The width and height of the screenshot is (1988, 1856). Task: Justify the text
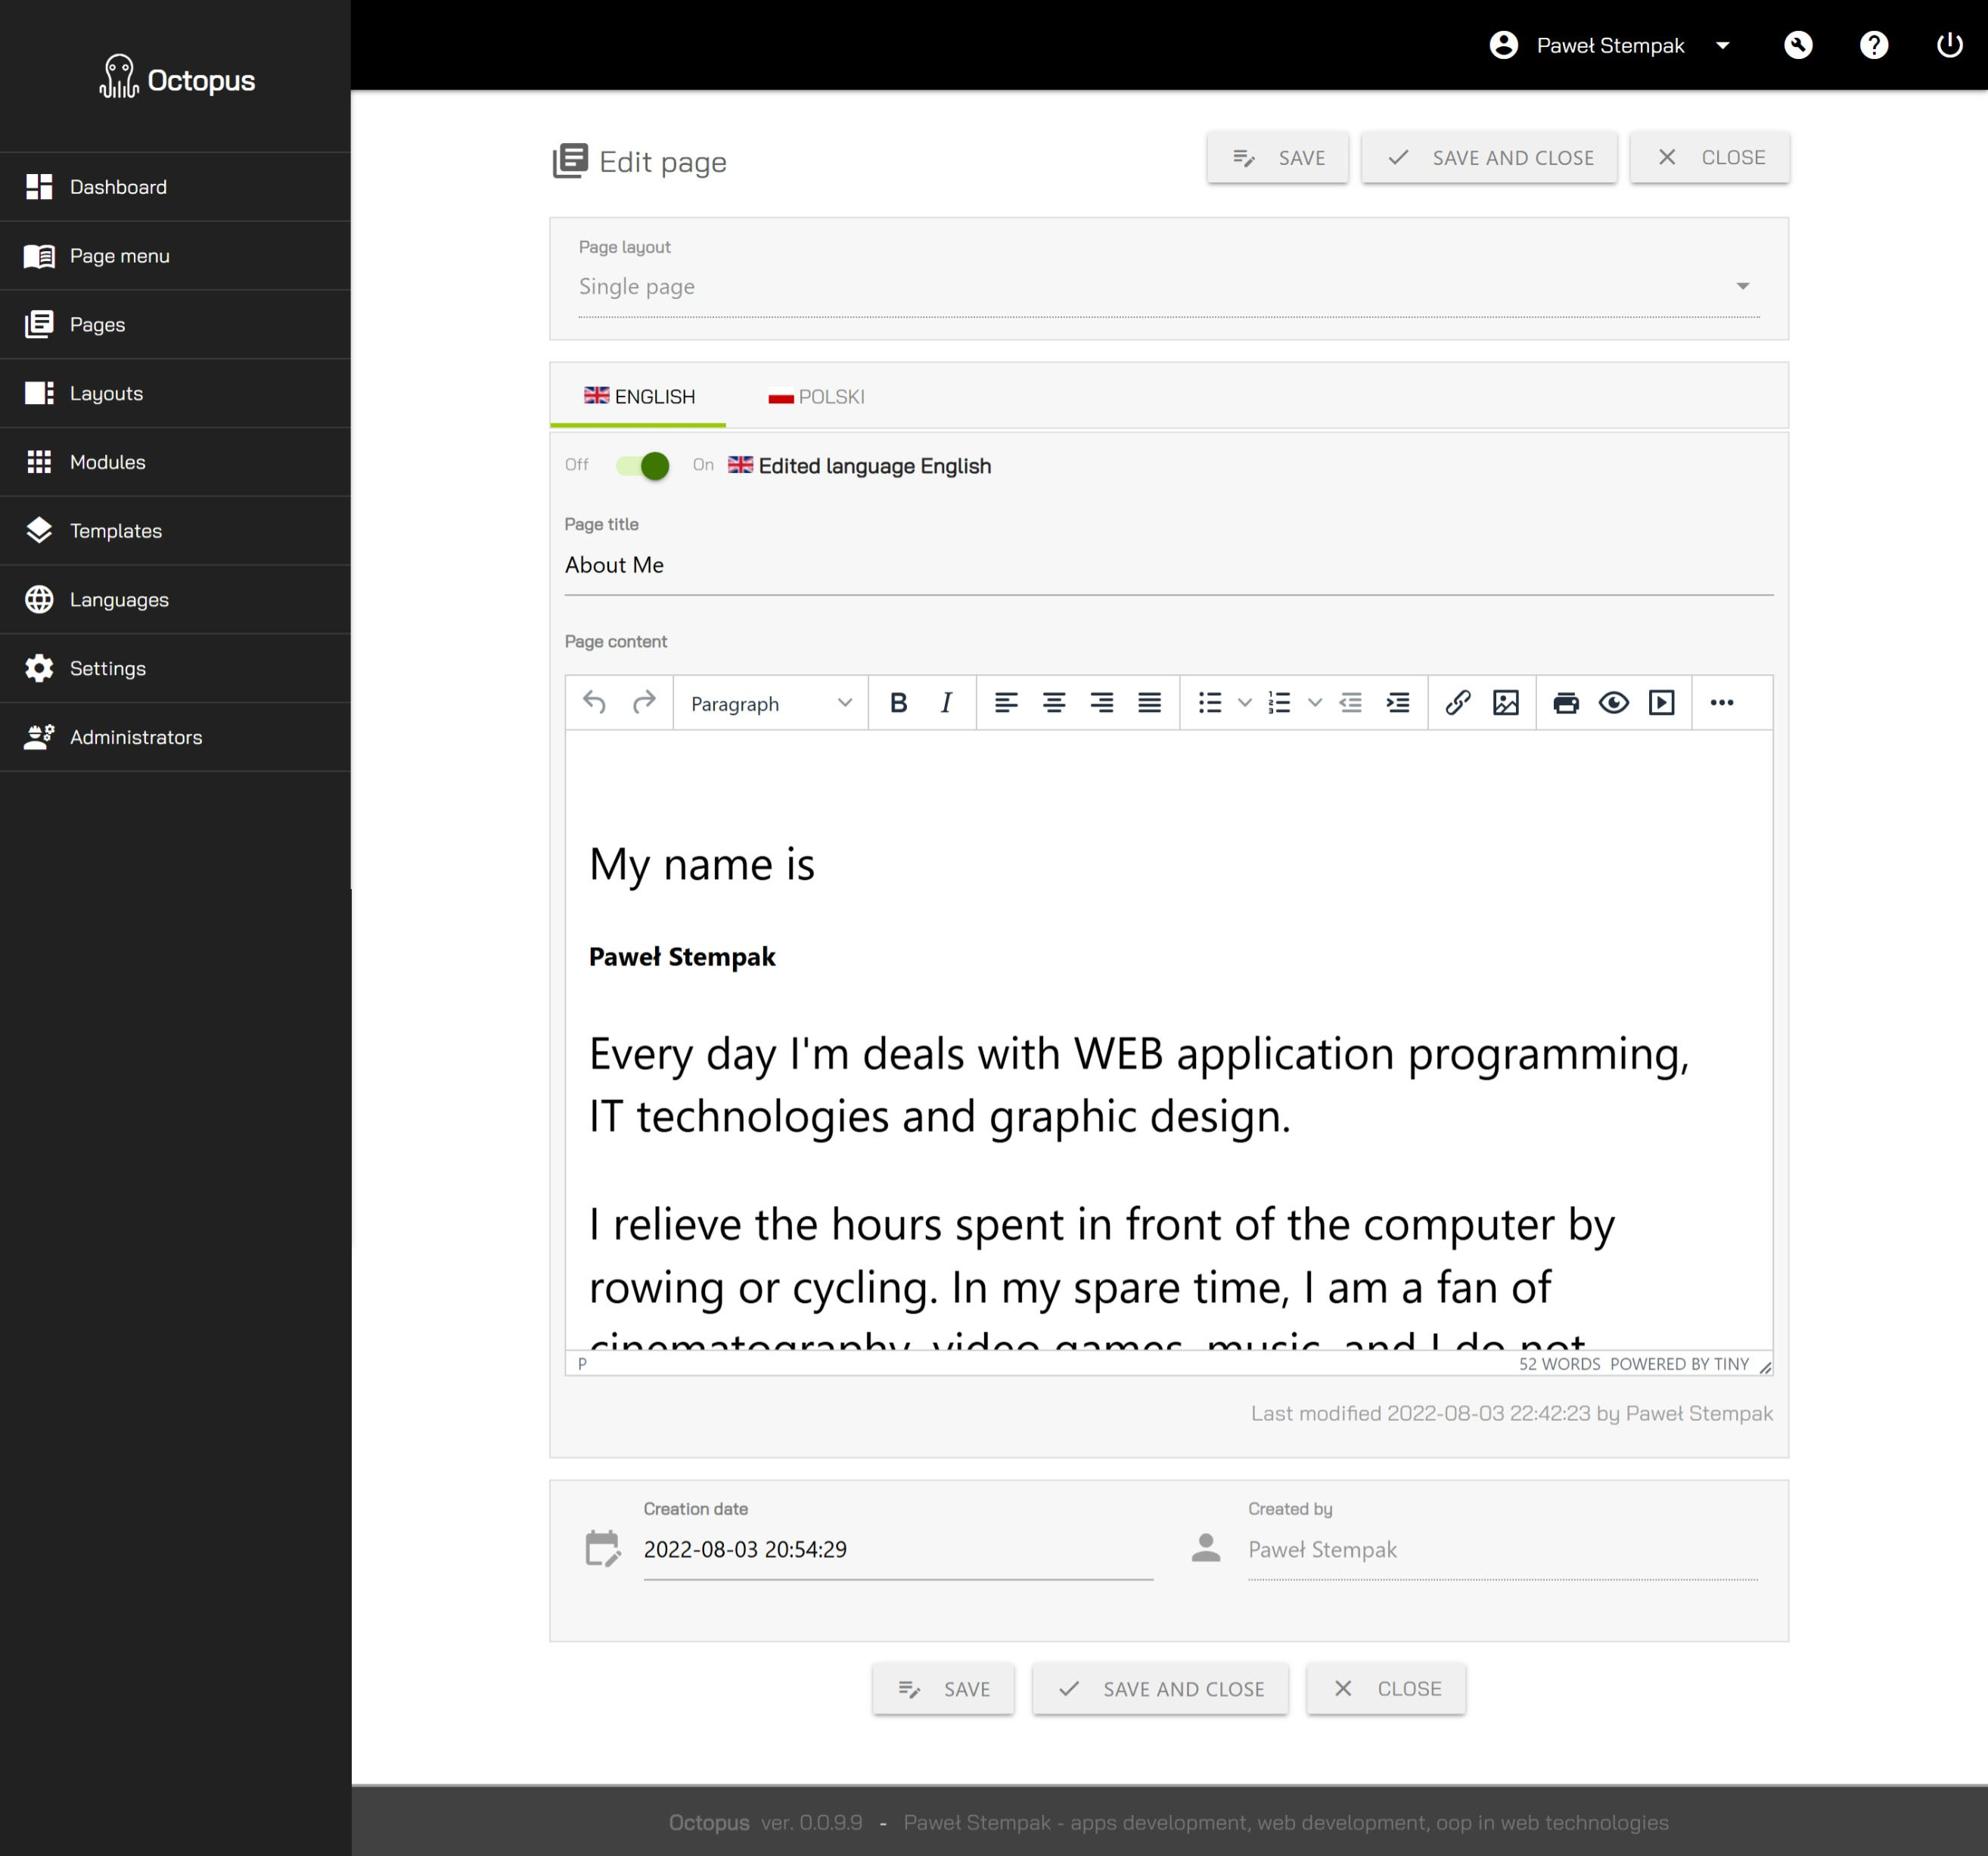[1150, 703]
